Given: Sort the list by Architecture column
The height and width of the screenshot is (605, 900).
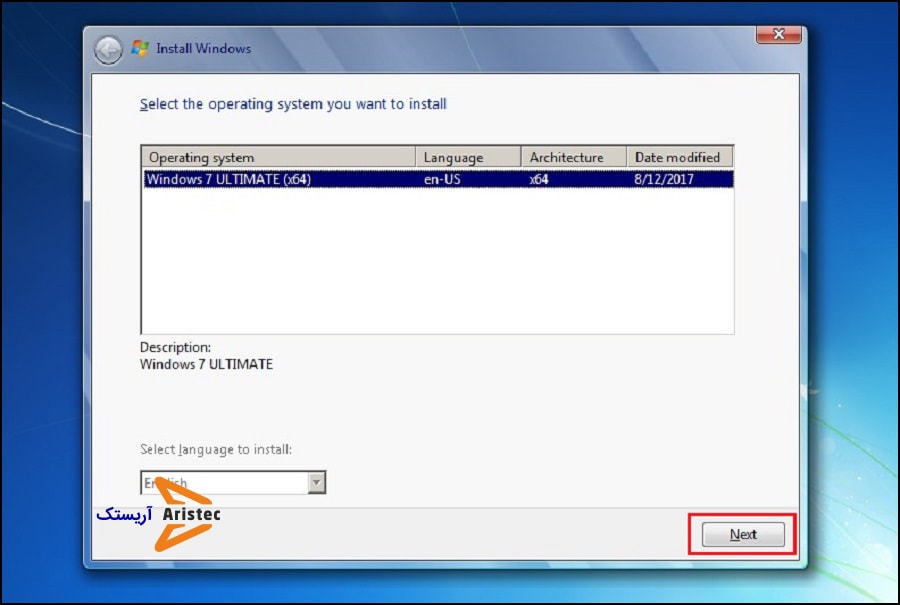Looking at the screenshot, I should (x=573, y=157).
